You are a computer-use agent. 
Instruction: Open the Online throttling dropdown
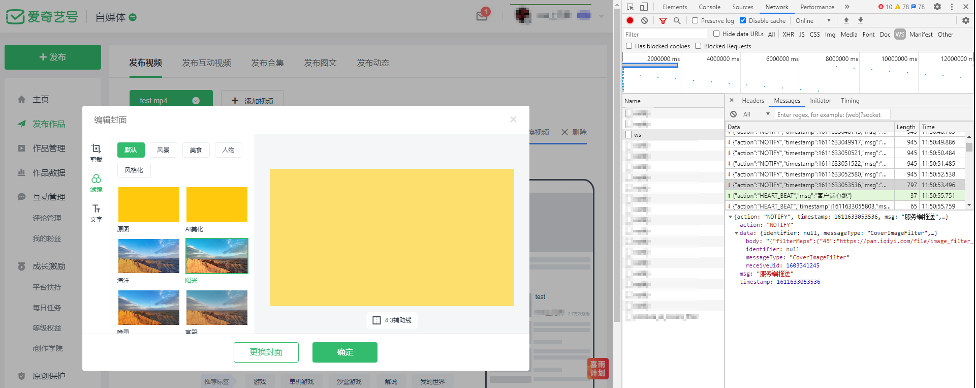(x=813, y=21)
